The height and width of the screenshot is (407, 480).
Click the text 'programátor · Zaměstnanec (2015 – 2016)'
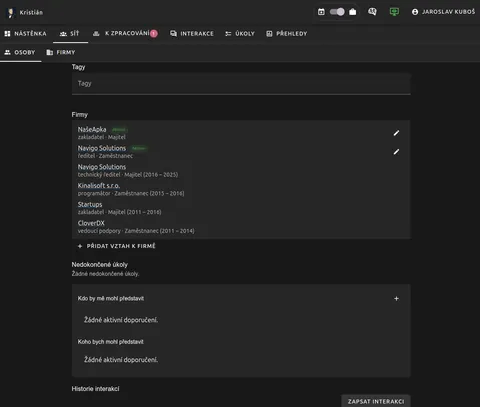pyautogui.click(x=131, y=193)
